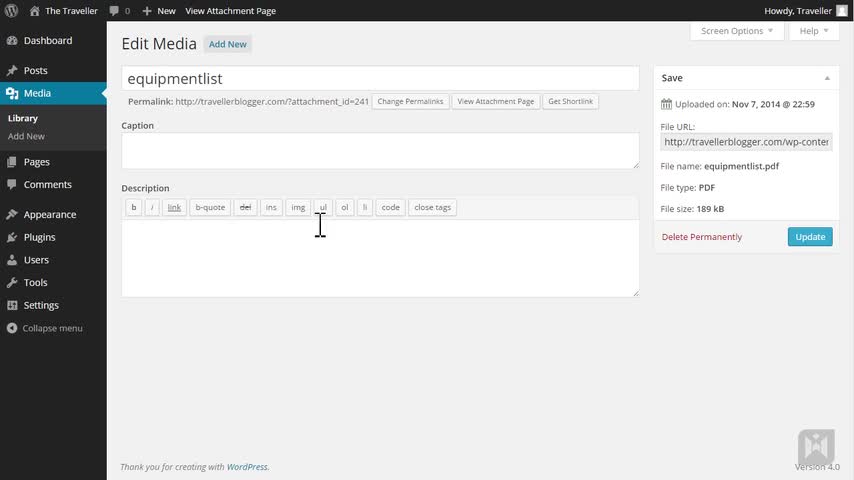The height and width of the screenshot is (480, 854).
Task: Click the attachment permalink URL
Action: click(272, 101)
